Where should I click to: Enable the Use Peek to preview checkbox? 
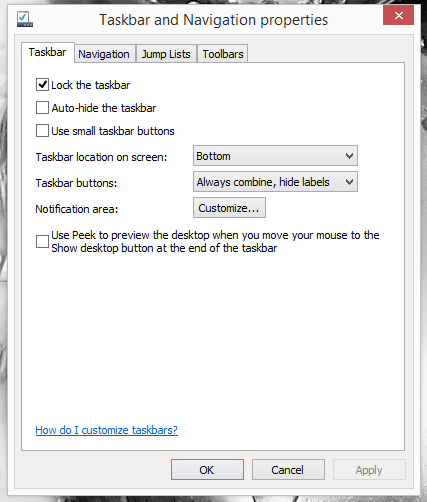(x=42, y=241)
